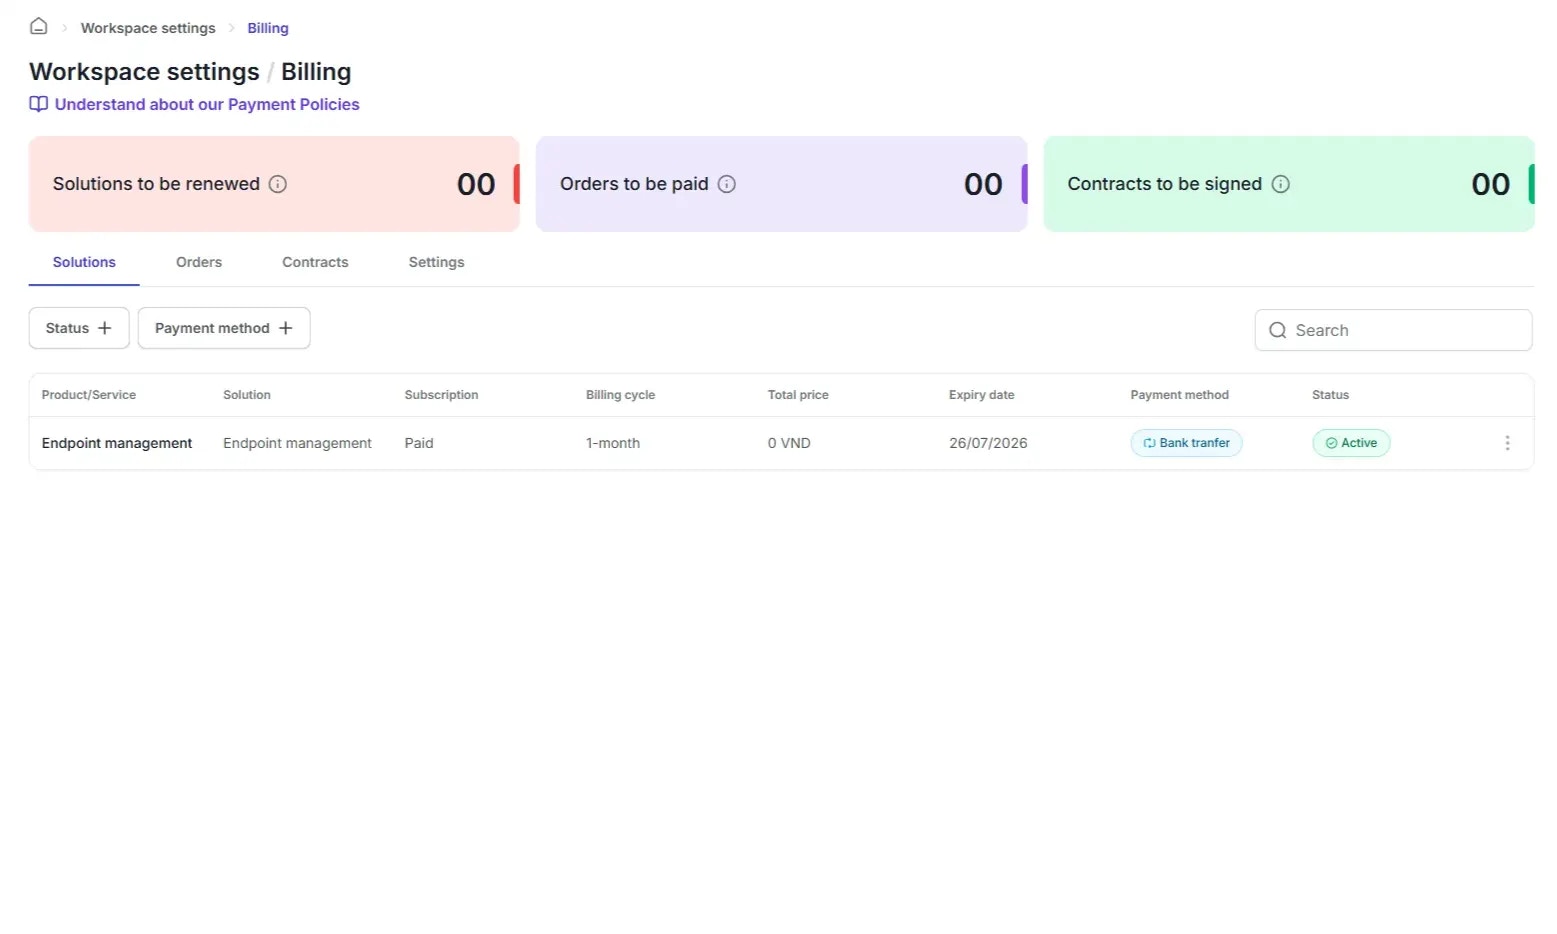The height and width of the screenshot is (934, 1557).
Task: Switch to the Settings tab
Action: pyautogui.click(x=436, y=262)
